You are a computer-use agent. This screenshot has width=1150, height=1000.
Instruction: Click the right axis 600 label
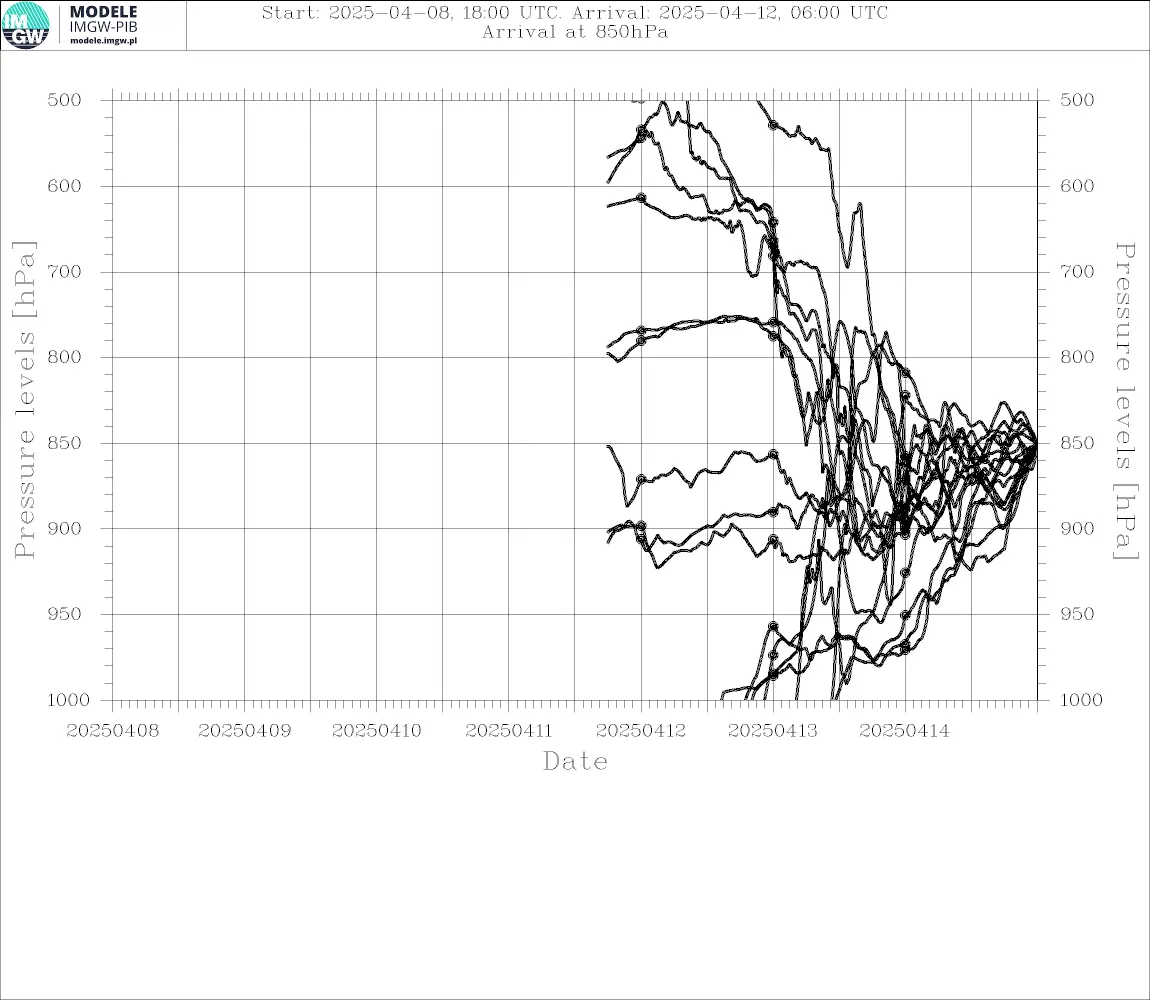1077,186
